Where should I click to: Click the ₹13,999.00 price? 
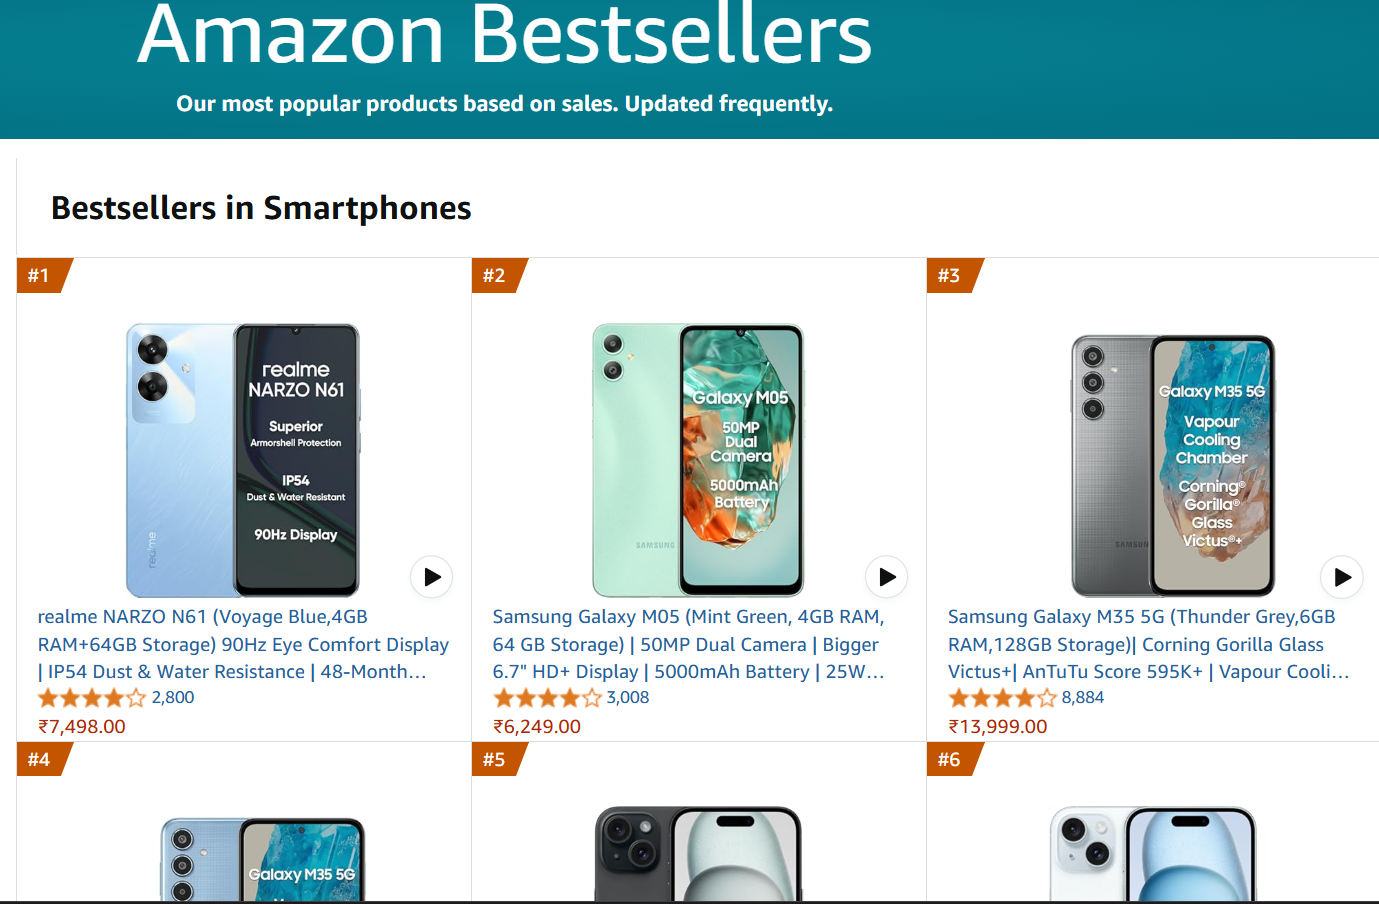[998, 727]
